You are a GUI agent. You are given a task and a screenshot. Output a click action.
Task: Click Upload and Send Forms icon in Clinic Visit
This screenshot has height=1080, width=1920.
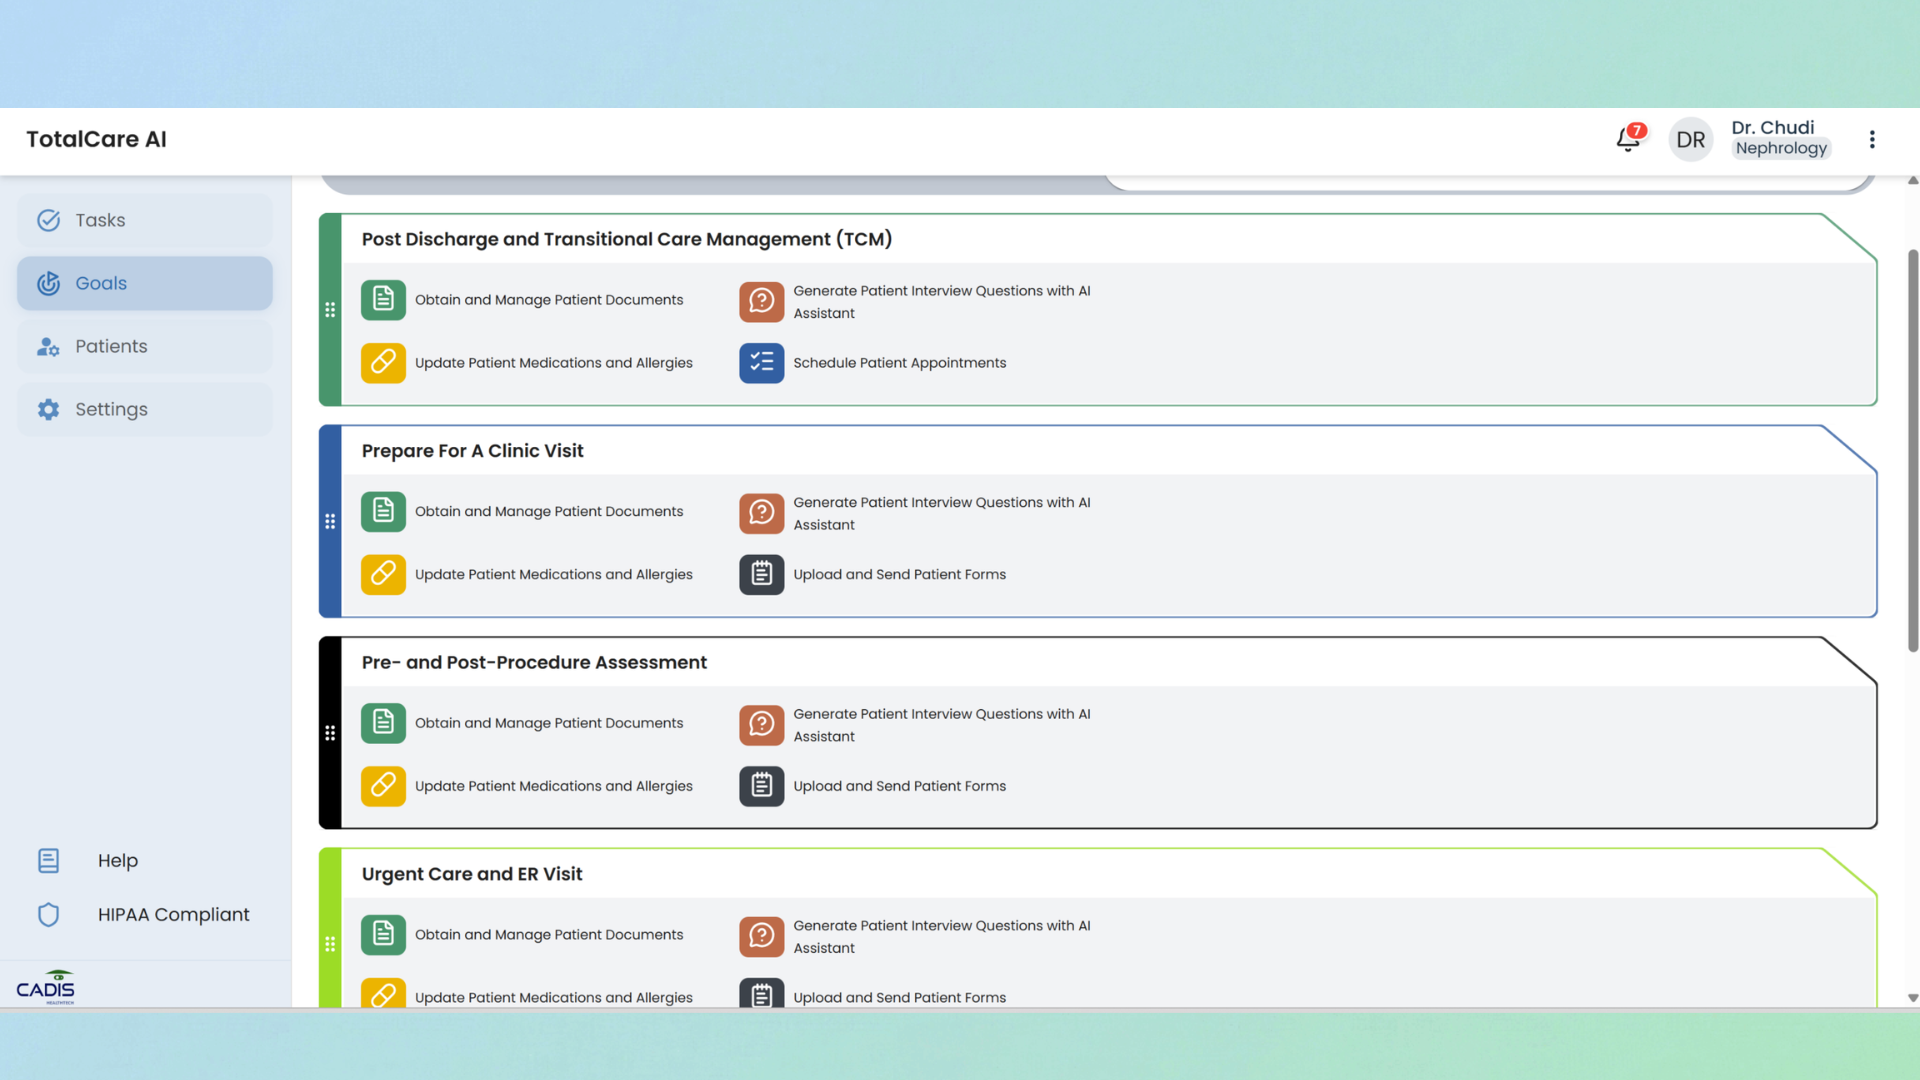tap(761, 574)
